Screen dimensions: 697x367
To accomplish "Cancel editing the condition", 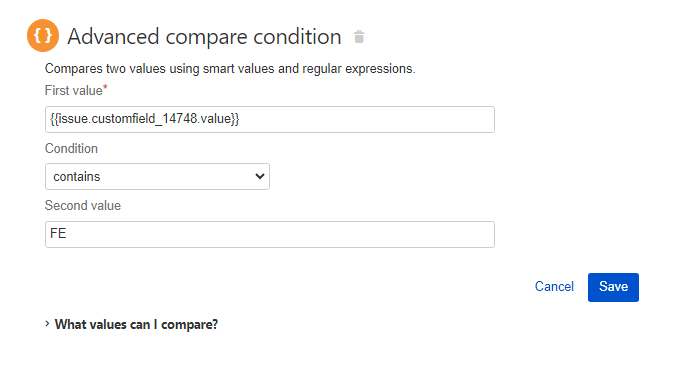I will [x=554, y=287].
